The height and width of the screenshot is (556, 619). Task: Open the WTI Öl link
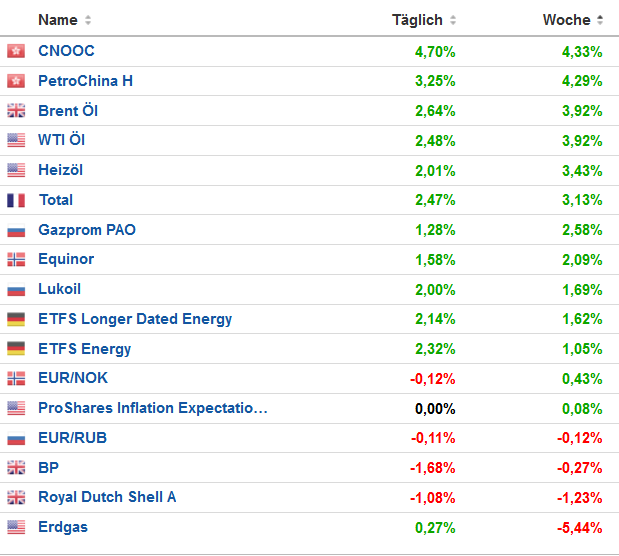pyautogui.click(x=62, y=140)
